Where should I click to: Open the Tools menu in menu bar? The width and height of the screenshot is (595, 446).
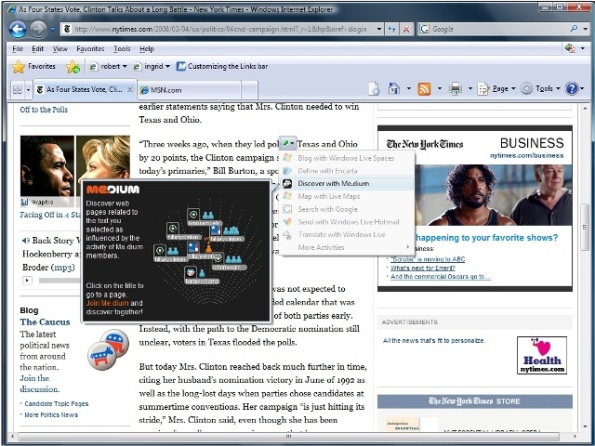click(122, 49)
